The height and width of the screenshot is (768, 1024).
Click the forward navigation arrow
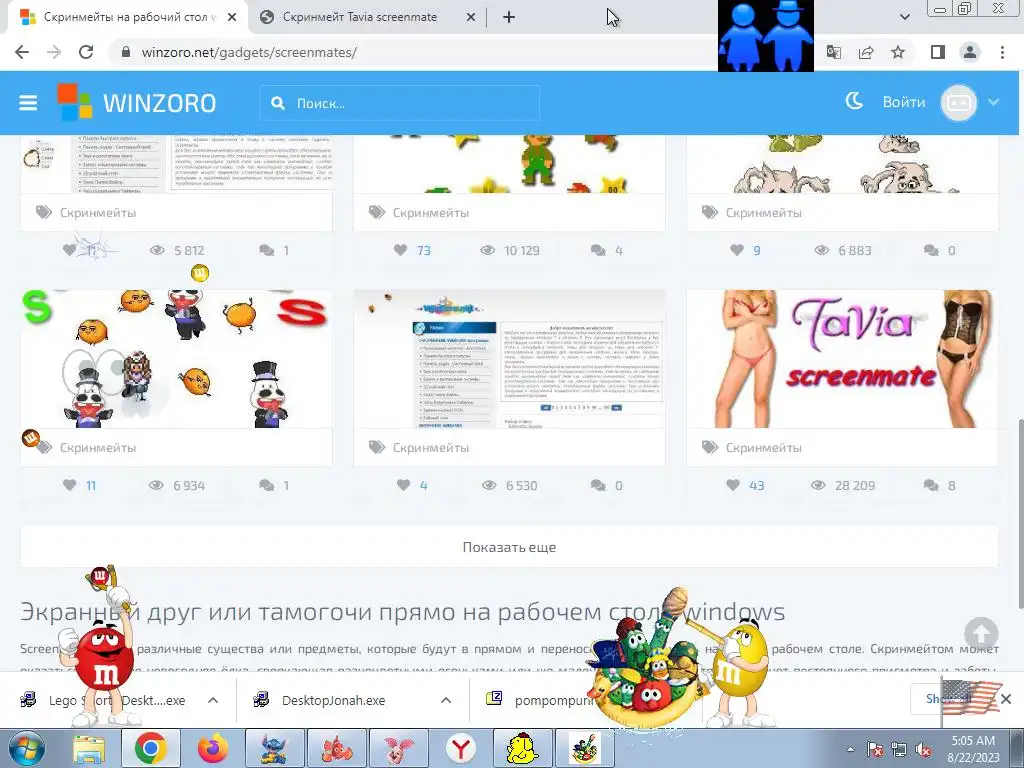[x=54, y=52]
